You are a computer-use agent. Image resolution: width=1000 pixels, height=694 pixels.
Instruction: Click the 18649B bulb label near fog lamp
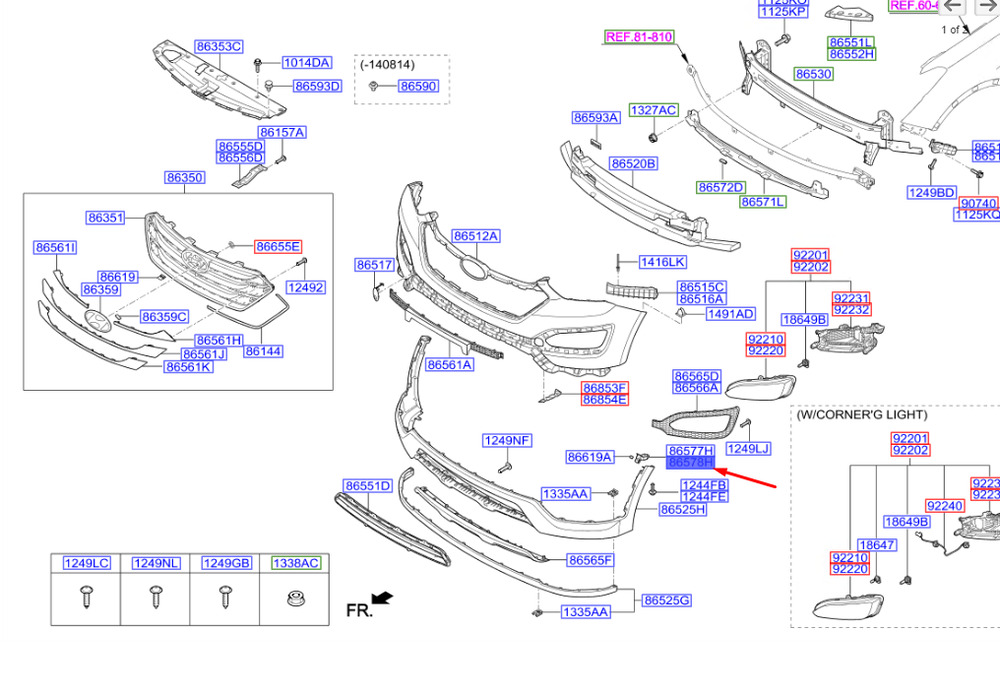805,320
